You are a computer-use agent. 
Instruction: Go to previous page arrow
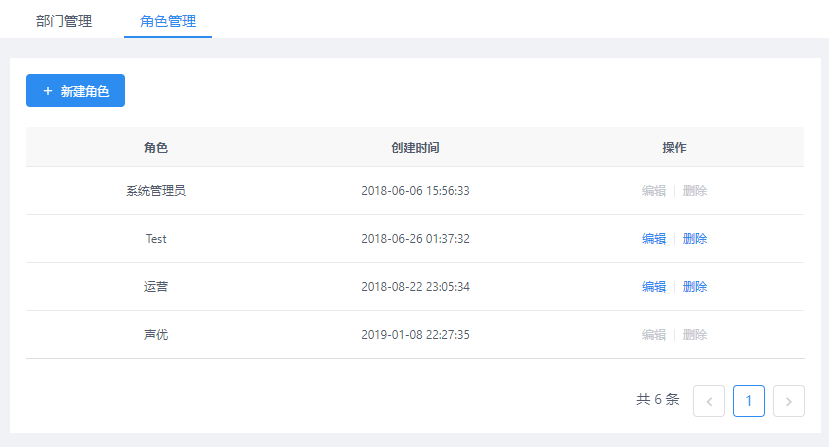click(709, 401)
